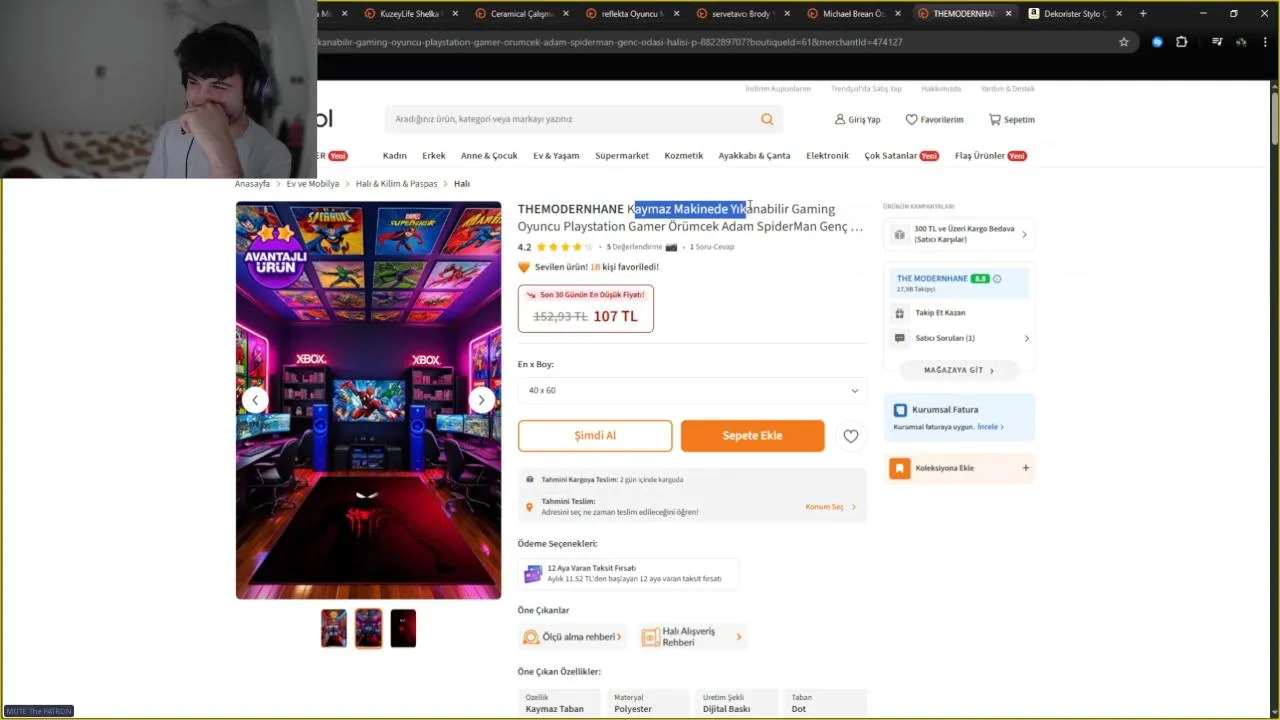
Task: Click the Şimdi Al button
Action: [x=595, y=436]
